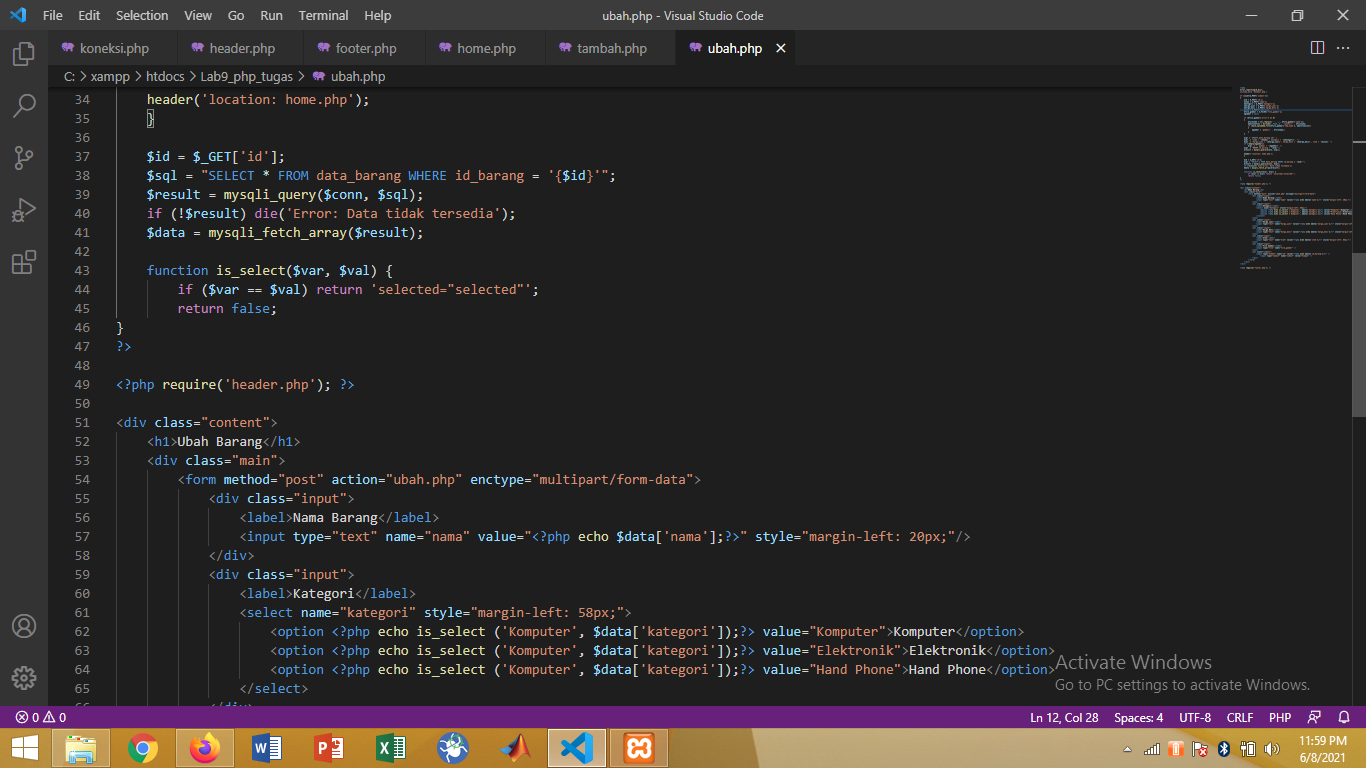Open the Edit menu
1366x768 pixels.
(89, 15)
